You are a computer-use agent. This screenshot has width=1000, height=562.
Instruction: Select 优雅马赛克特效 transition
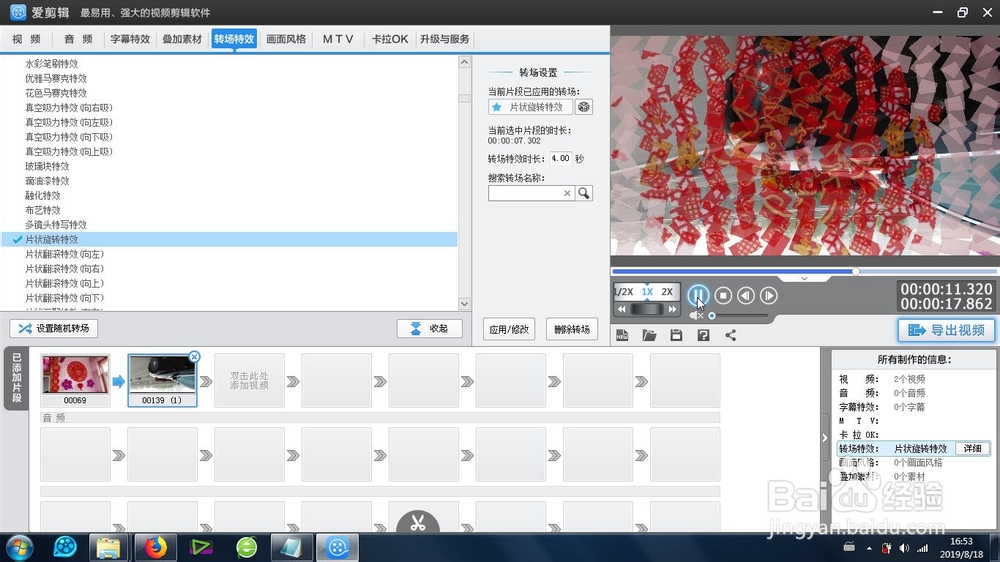(56, 78)
